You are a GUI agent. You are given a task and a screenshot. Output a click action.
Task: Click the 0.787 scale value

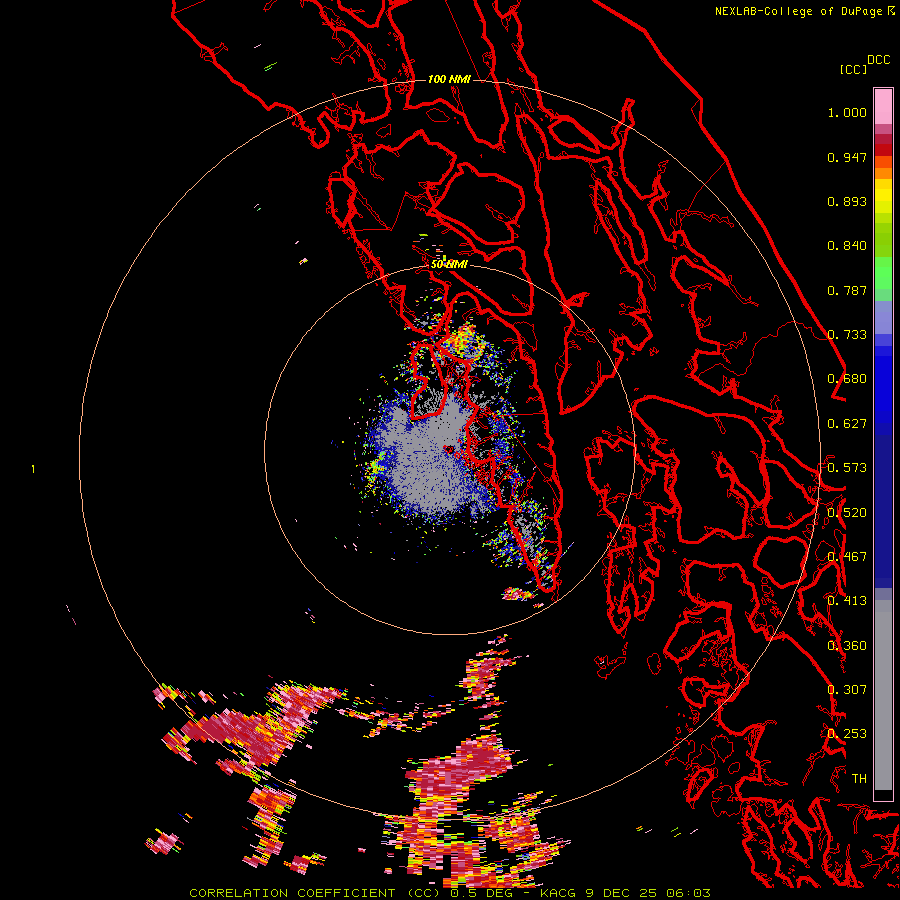tap(847, 290)
